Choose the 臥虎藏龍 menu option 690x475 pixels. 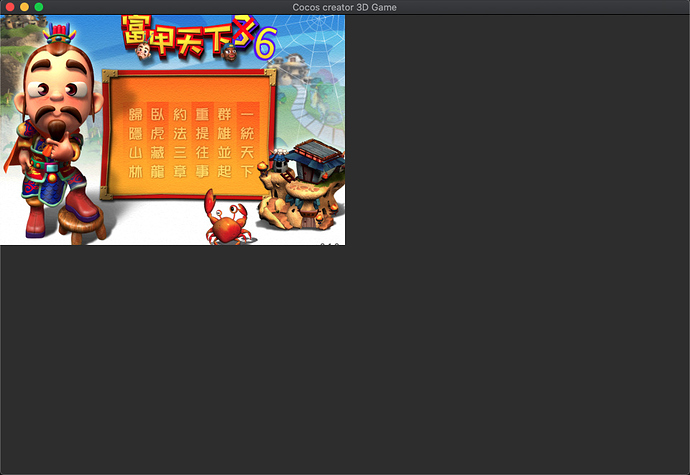point(158,143)
